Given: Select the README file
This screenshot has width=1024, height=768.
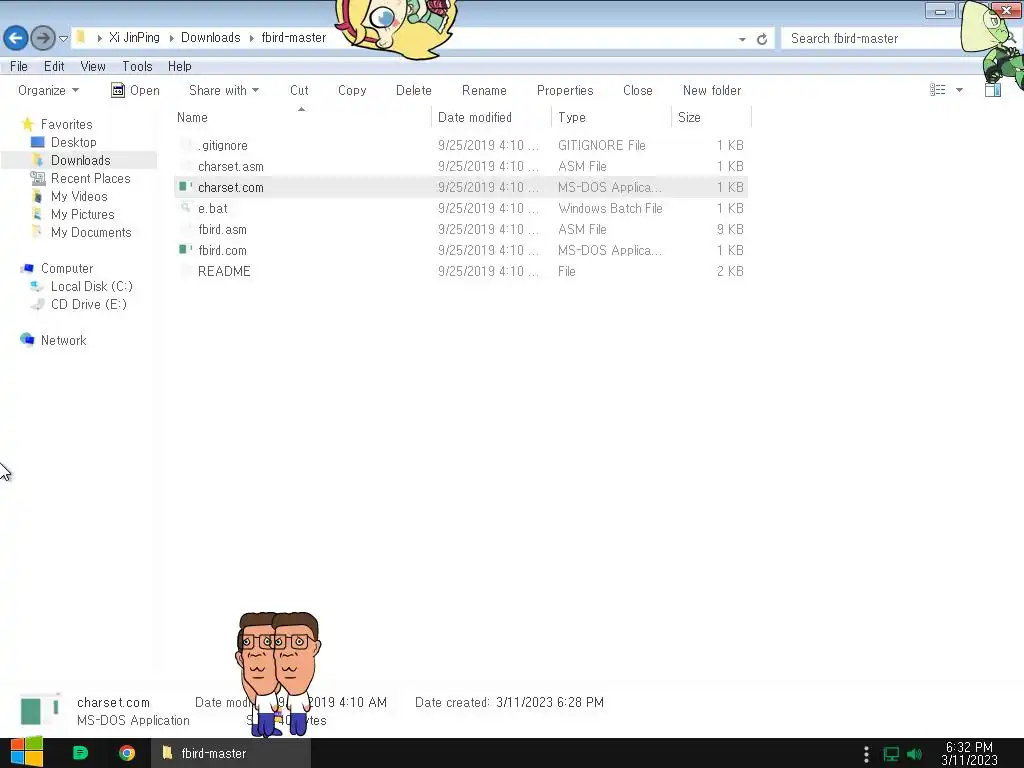Looking at the screenshot, I should [460, 270].
